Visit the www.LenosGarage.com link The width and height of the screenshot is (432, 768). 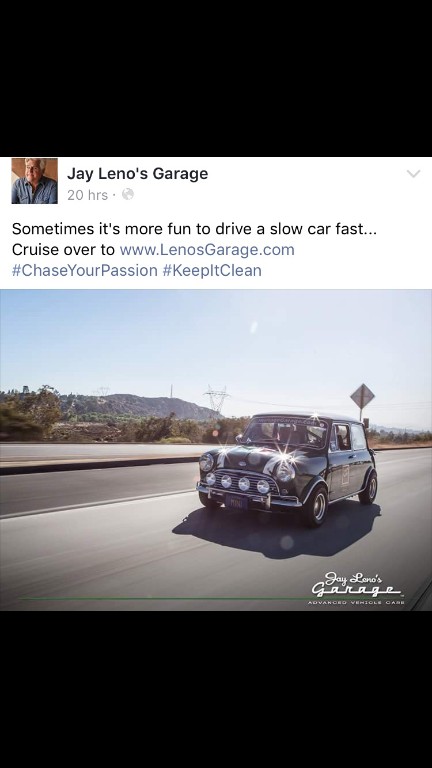click(207, 250)
